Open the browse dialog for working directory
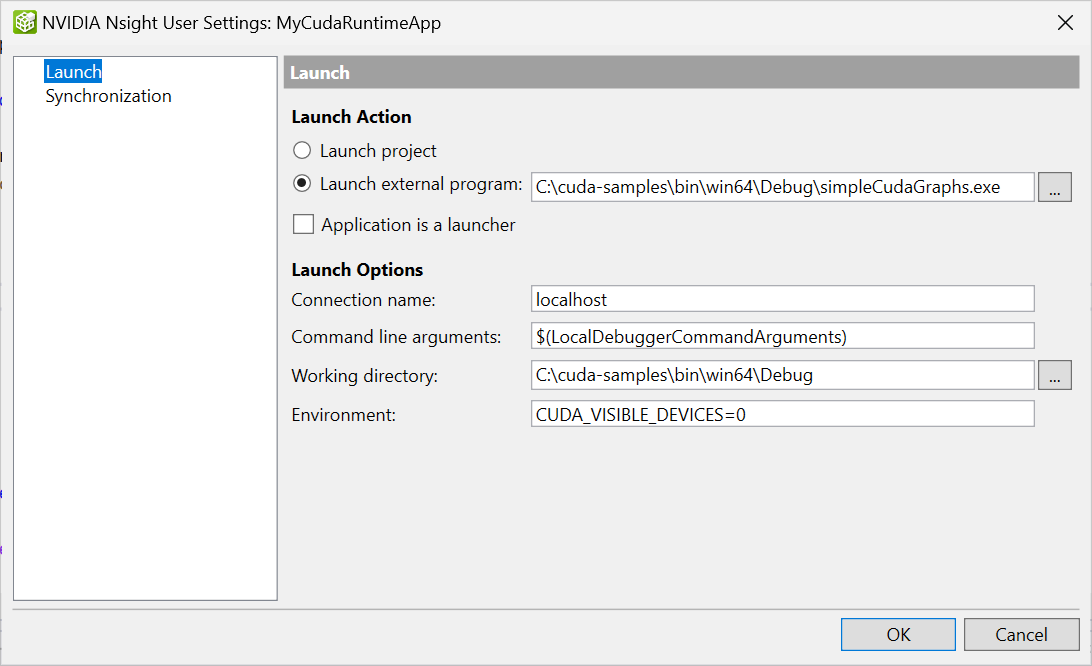This screenshot has width=1092, height=666. click(x=1055, y=375)
